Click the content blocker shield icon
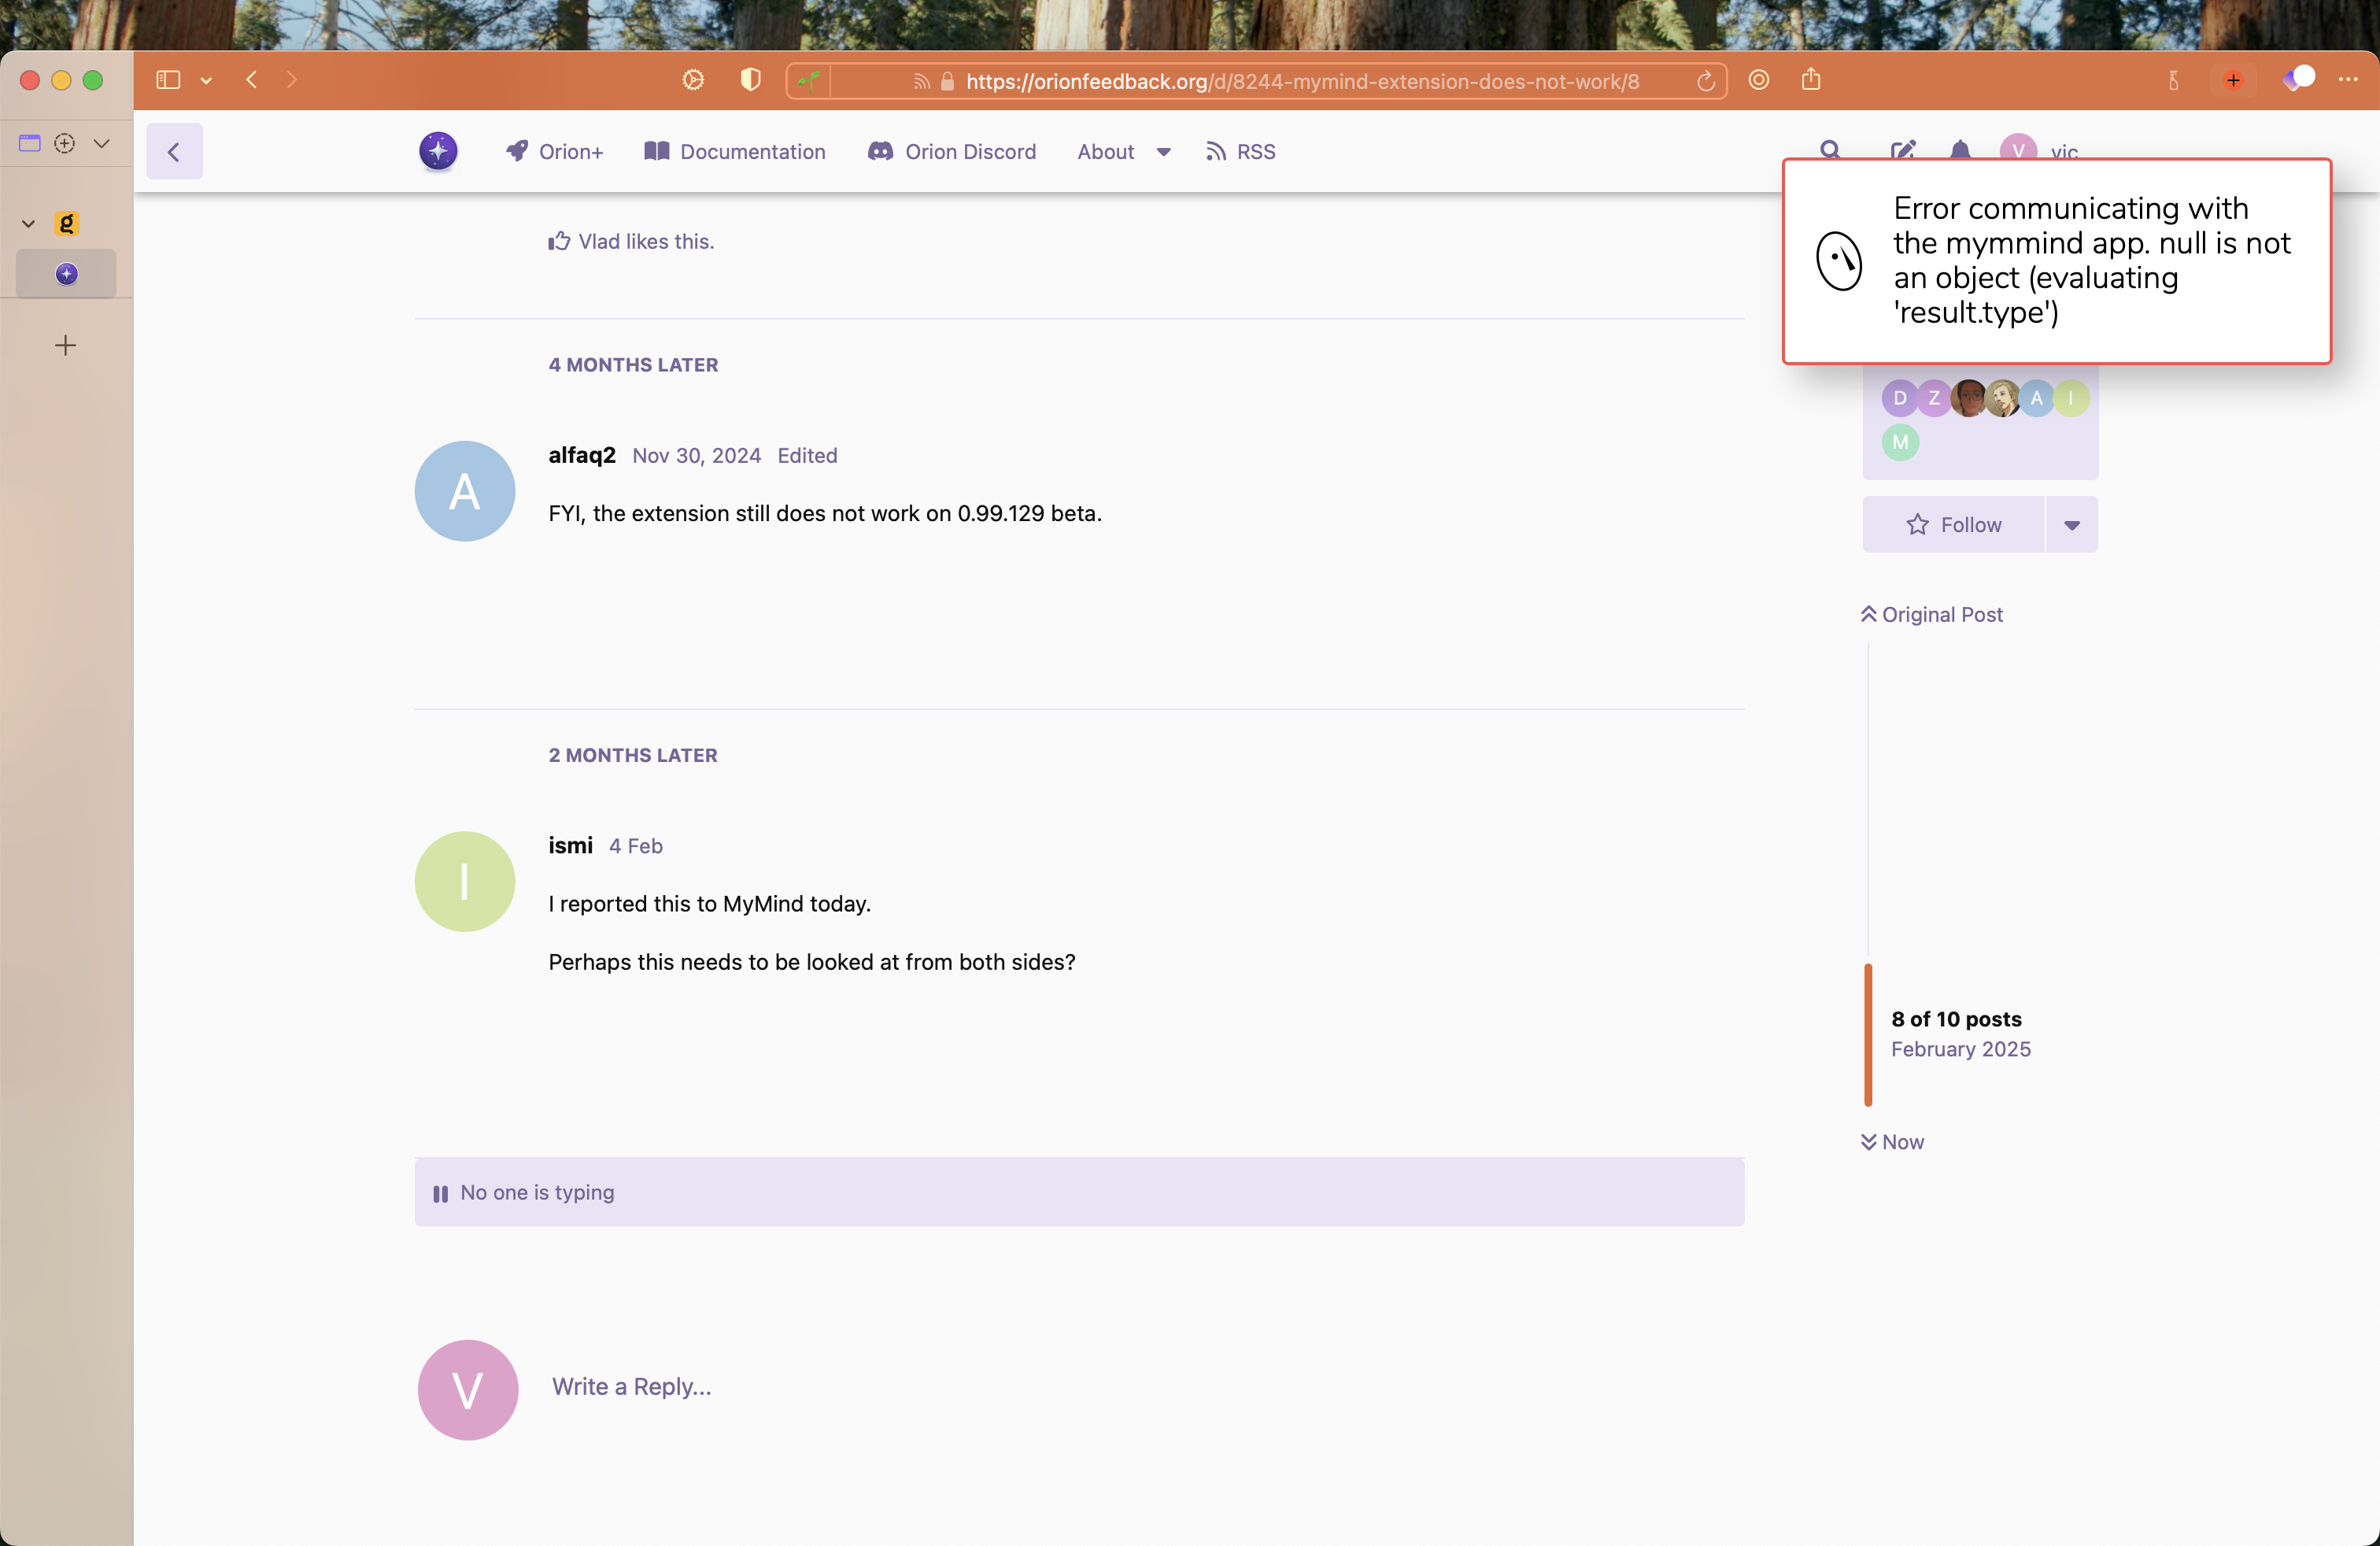 point(750,80)
